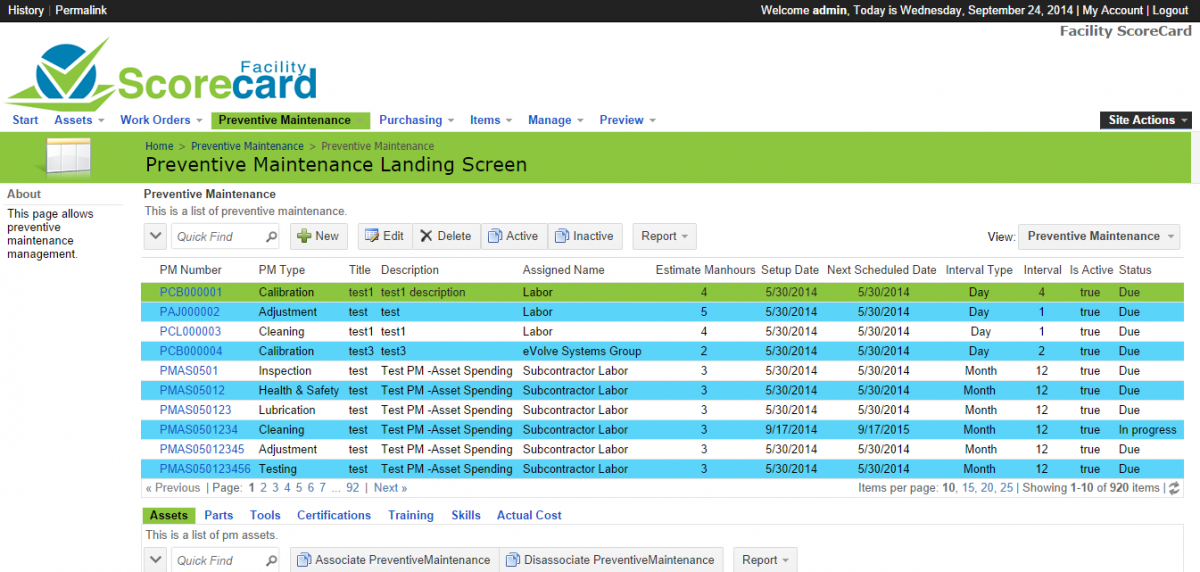Open PM record PCB000001 link

191,293
